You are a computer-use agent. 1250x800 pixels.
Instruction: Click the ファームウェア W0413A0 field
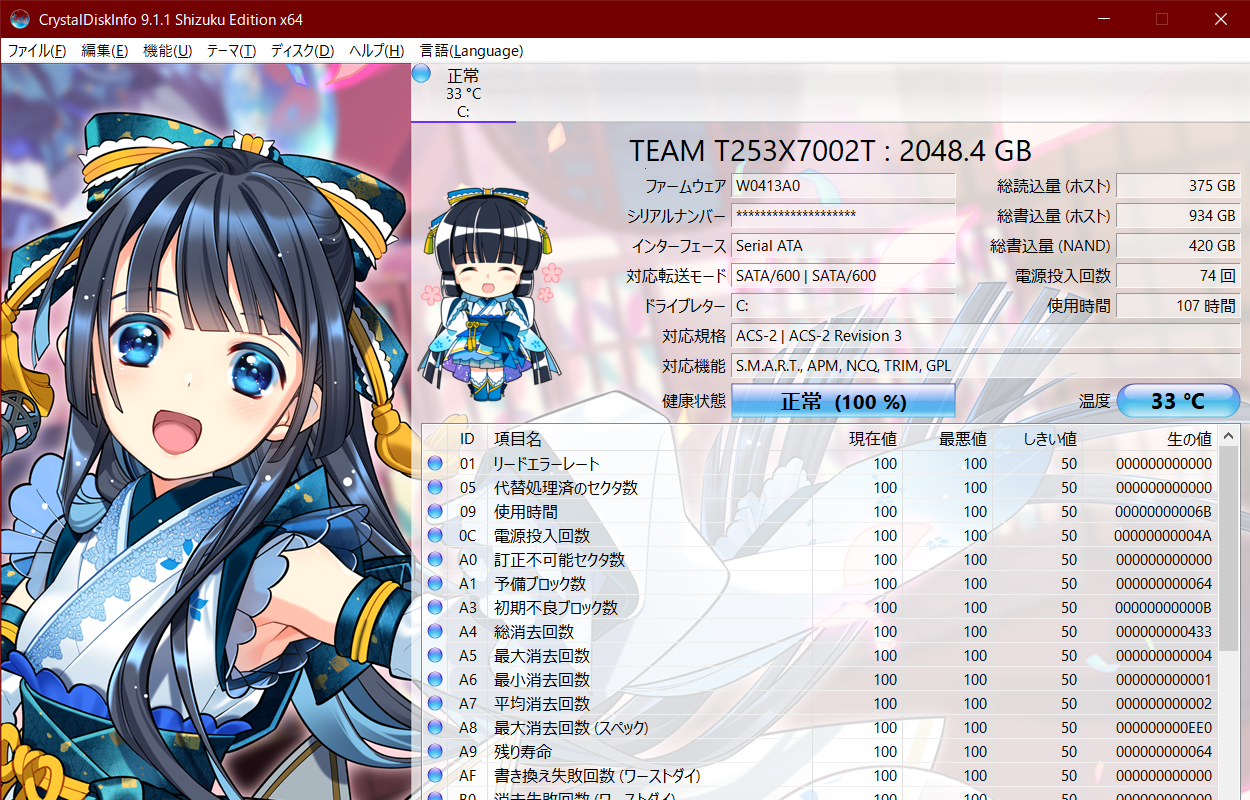point(843,186)
